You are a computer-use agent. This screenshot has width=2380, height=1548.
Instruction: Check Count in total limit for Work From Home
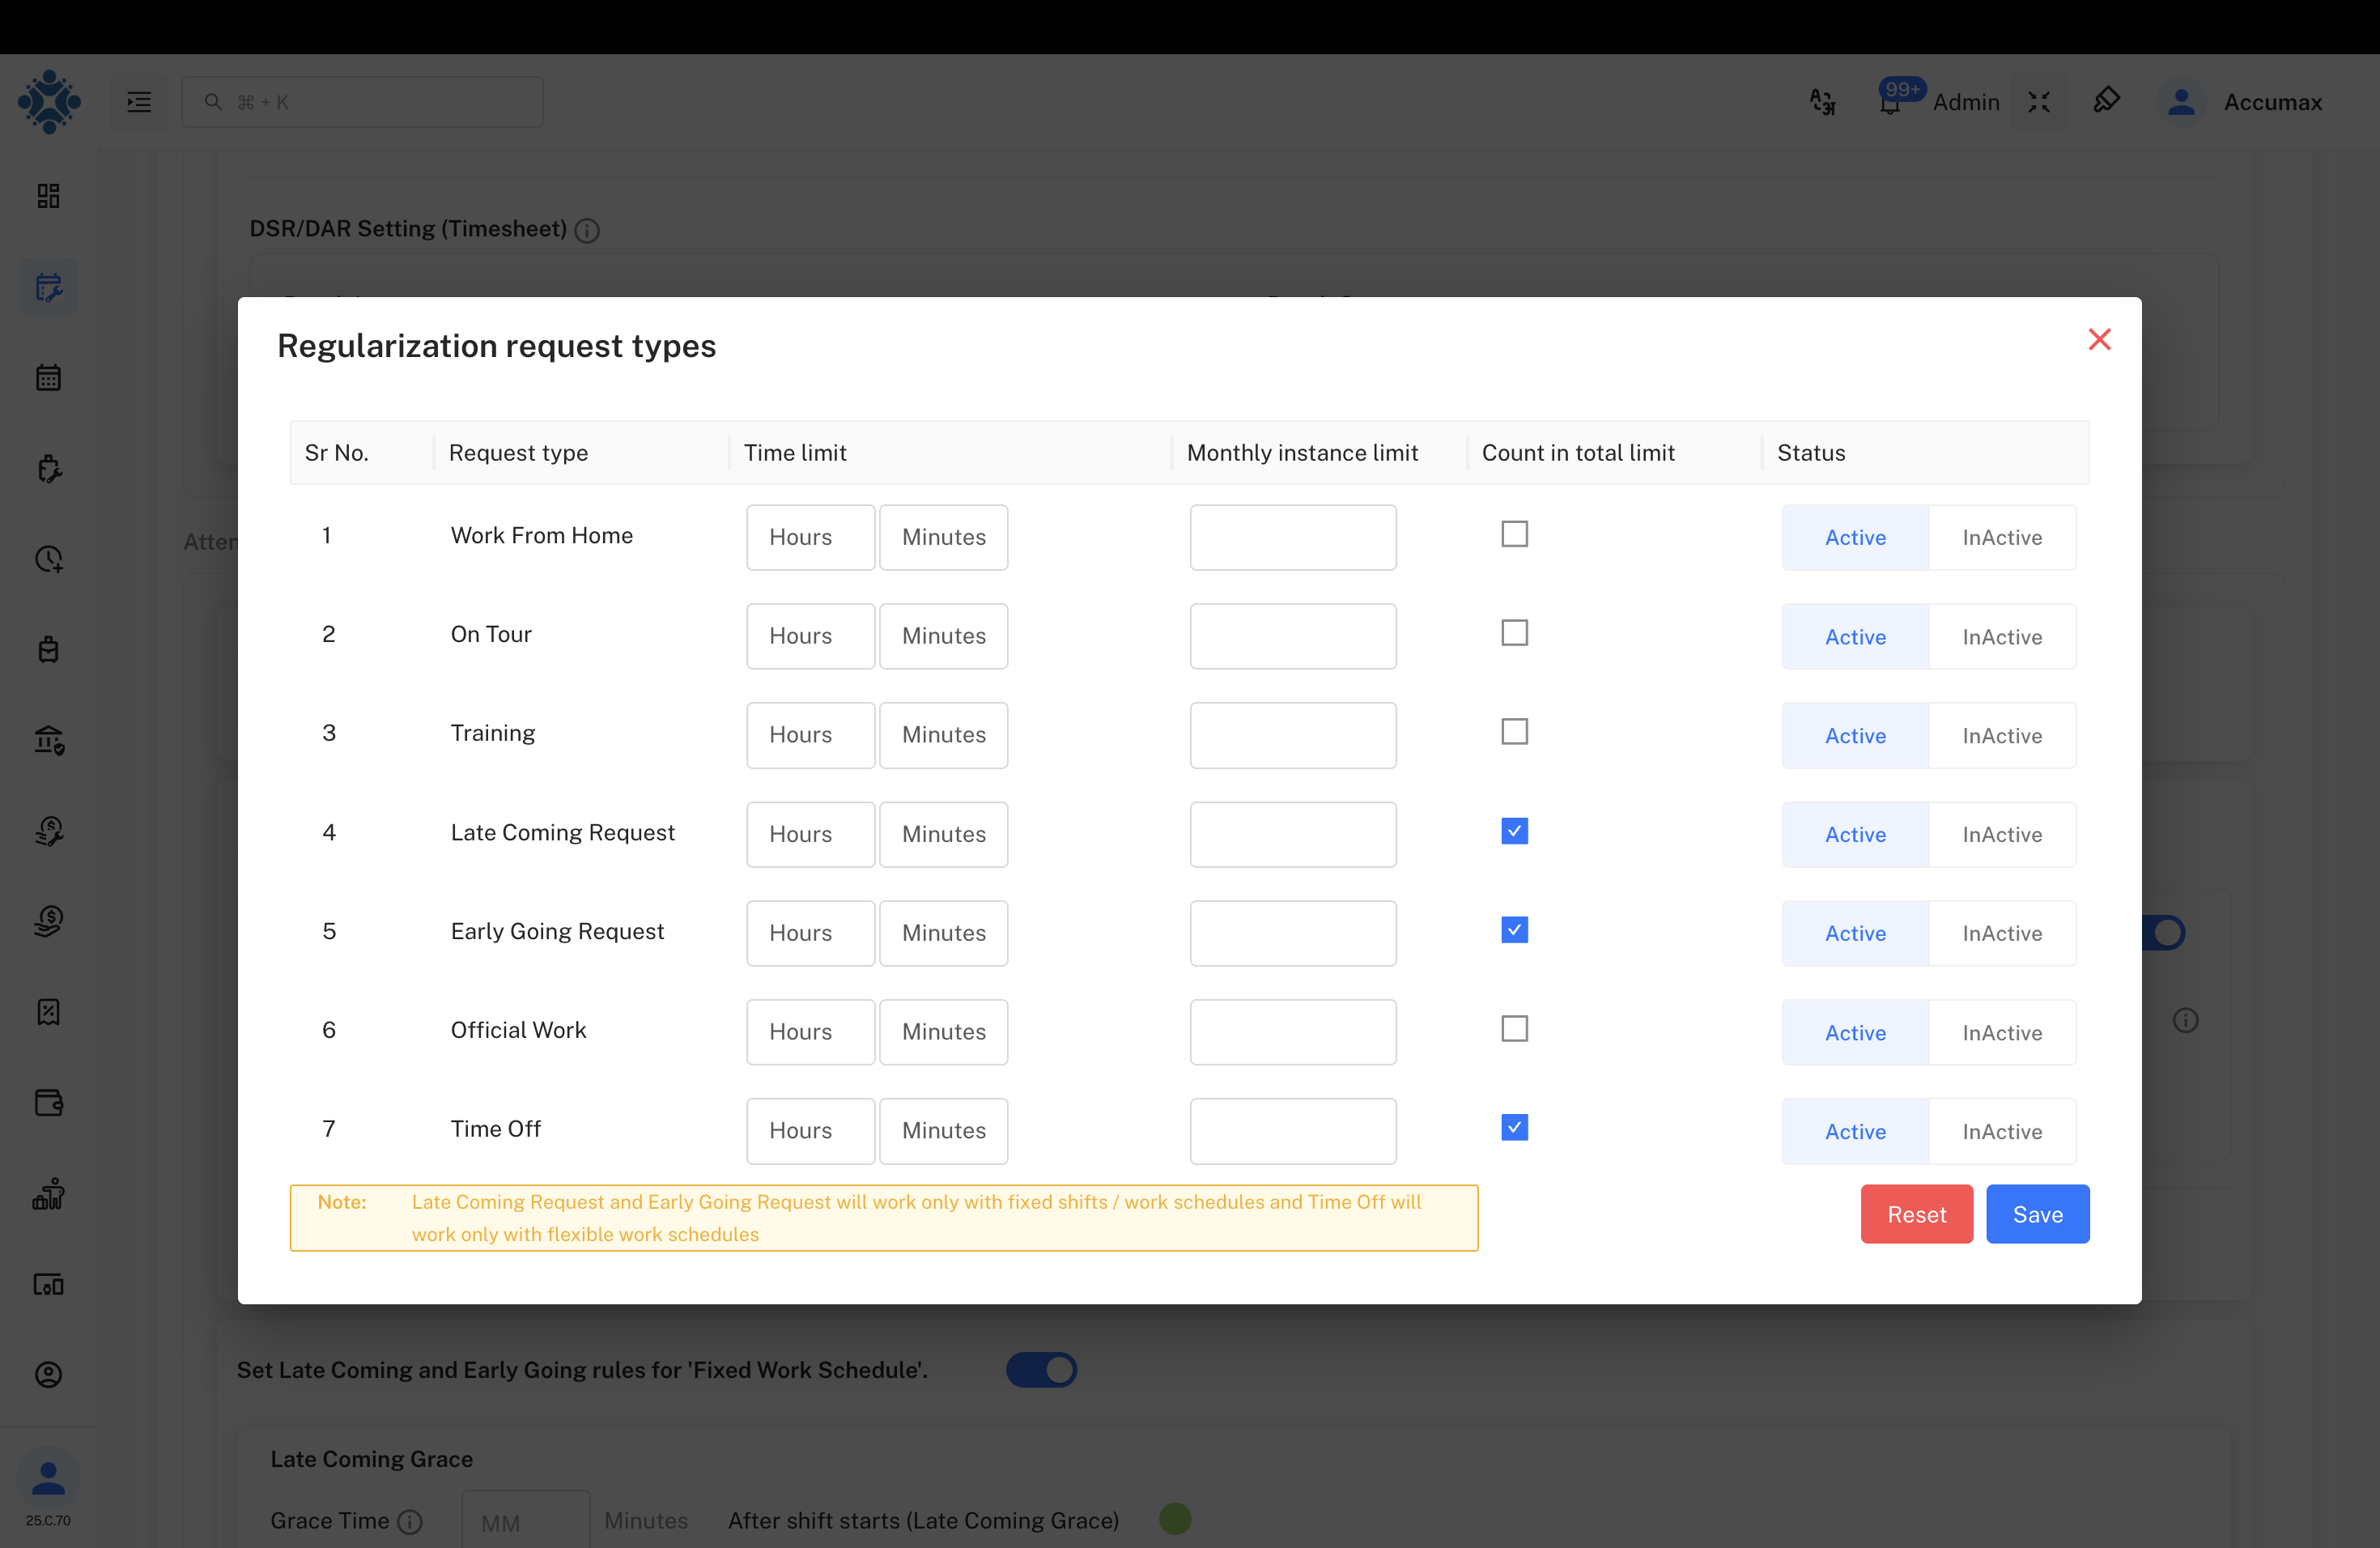point(1514,534)
